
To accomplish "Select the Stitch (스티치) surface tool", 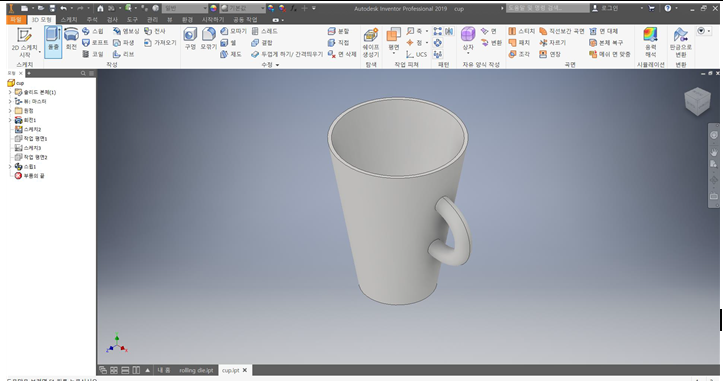I will pyautogui.click(x=522, y=31).
